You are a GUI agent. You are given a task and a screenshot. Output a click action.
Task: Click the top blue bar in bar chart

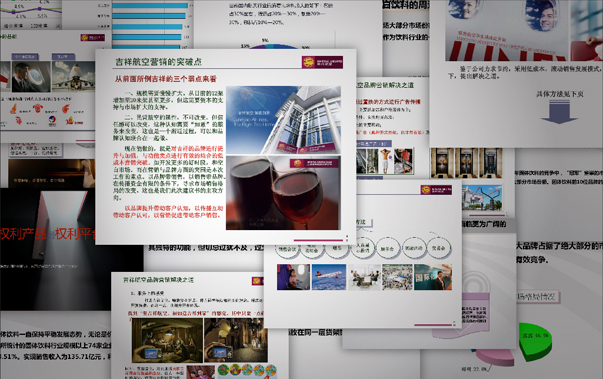[150, 6]
